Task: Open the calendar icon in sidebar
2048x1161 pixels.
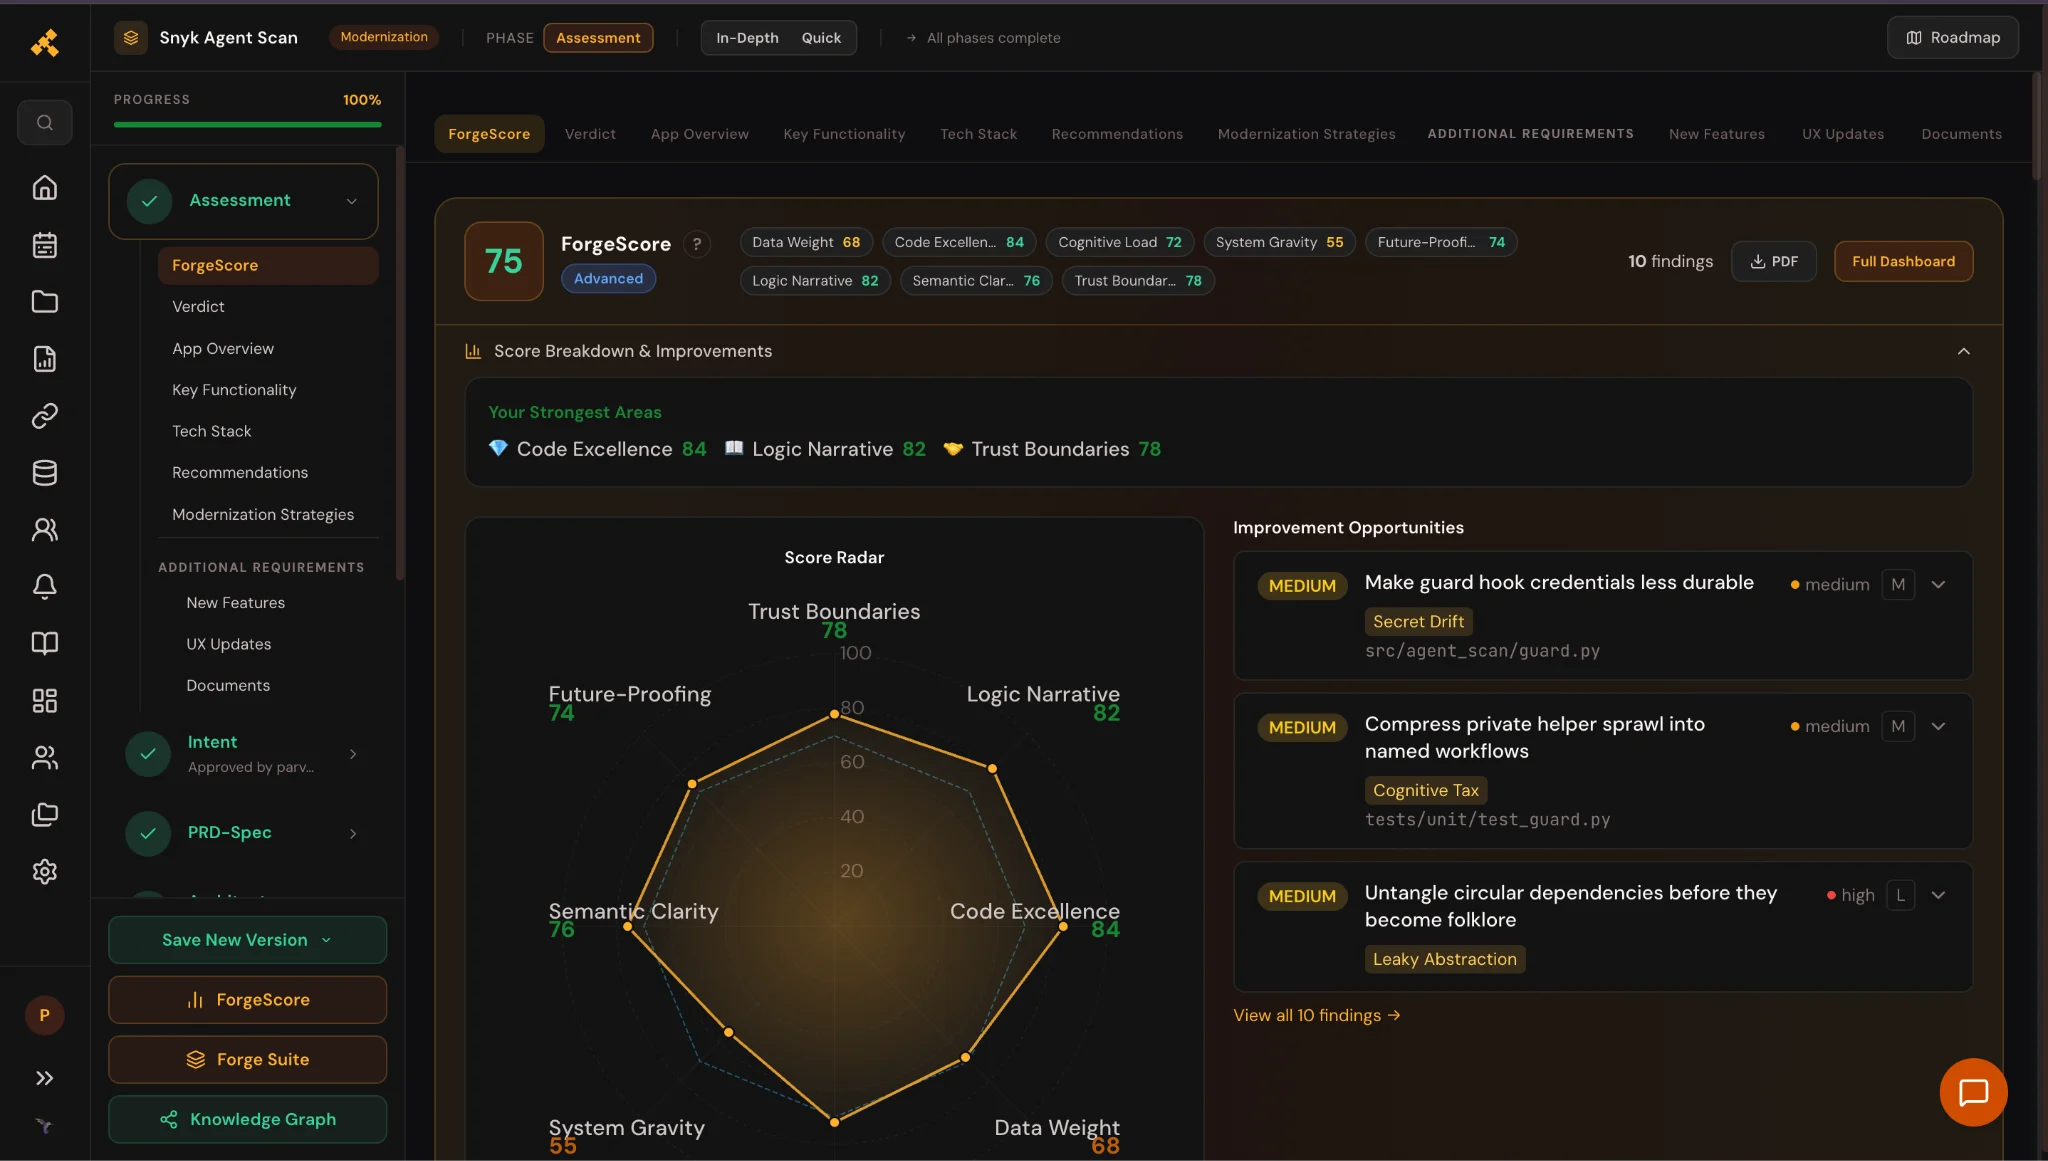Action: coord(44,245)
